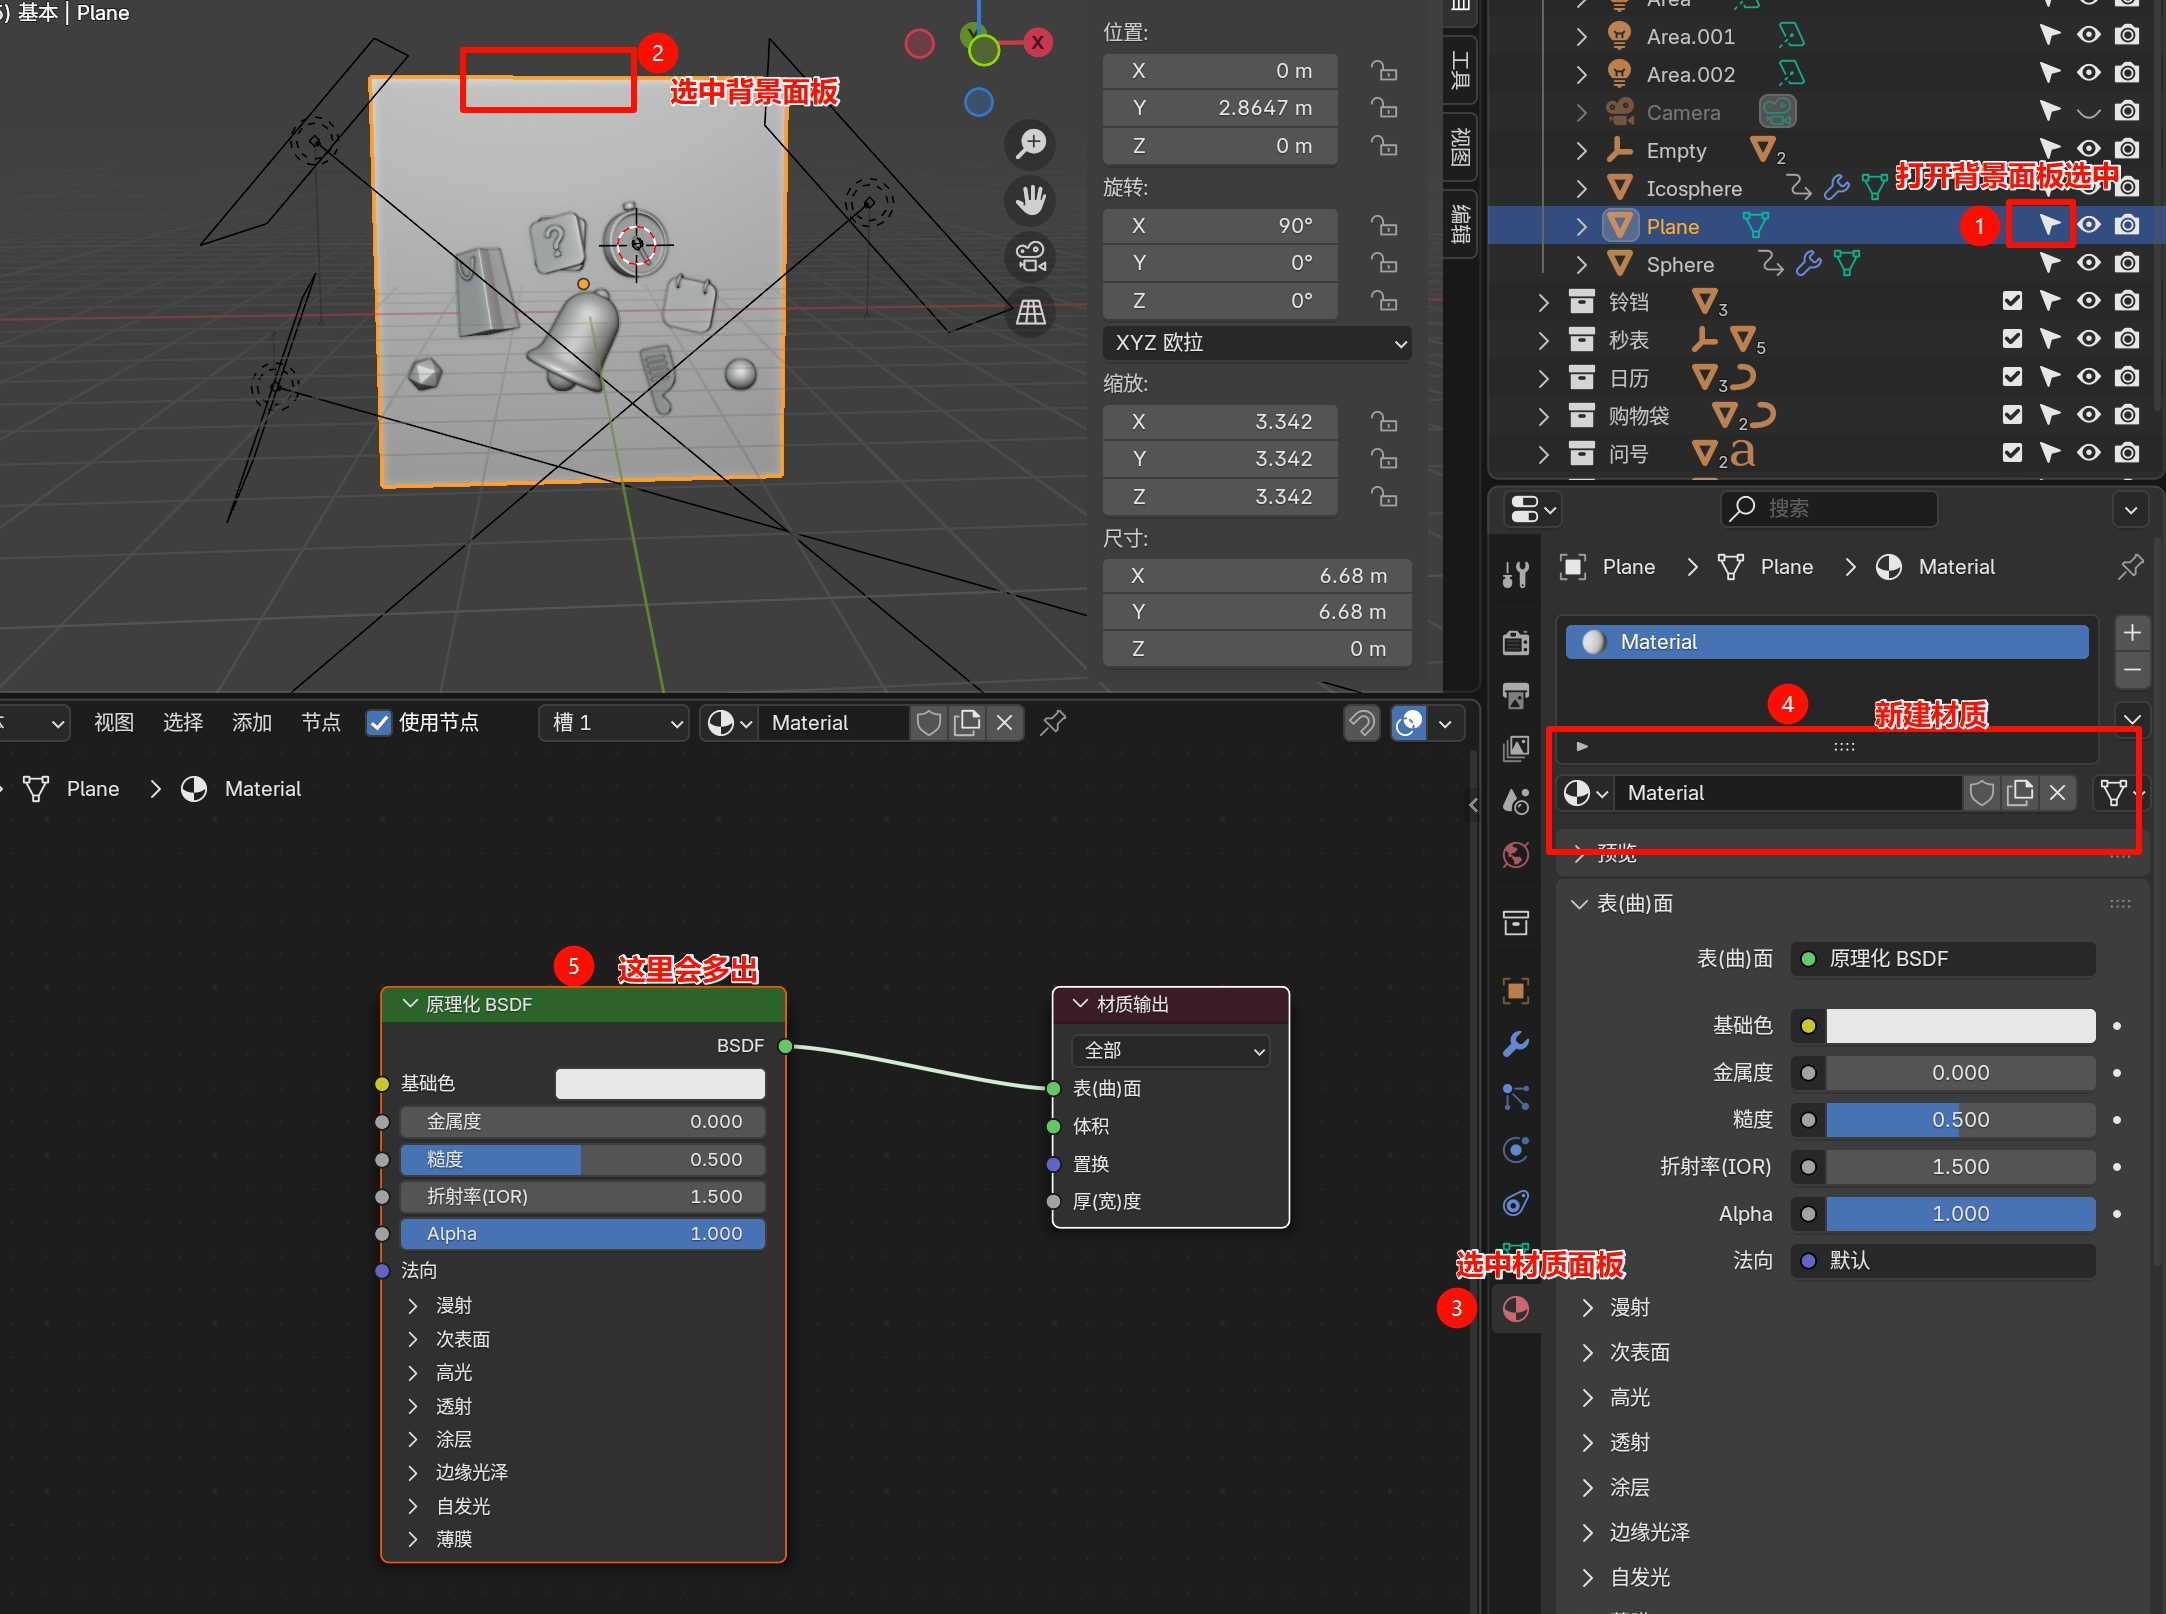Screen dimensions: 2166x1614
Task: Unlink material with X in node header
Action: tap(1005, 722)
